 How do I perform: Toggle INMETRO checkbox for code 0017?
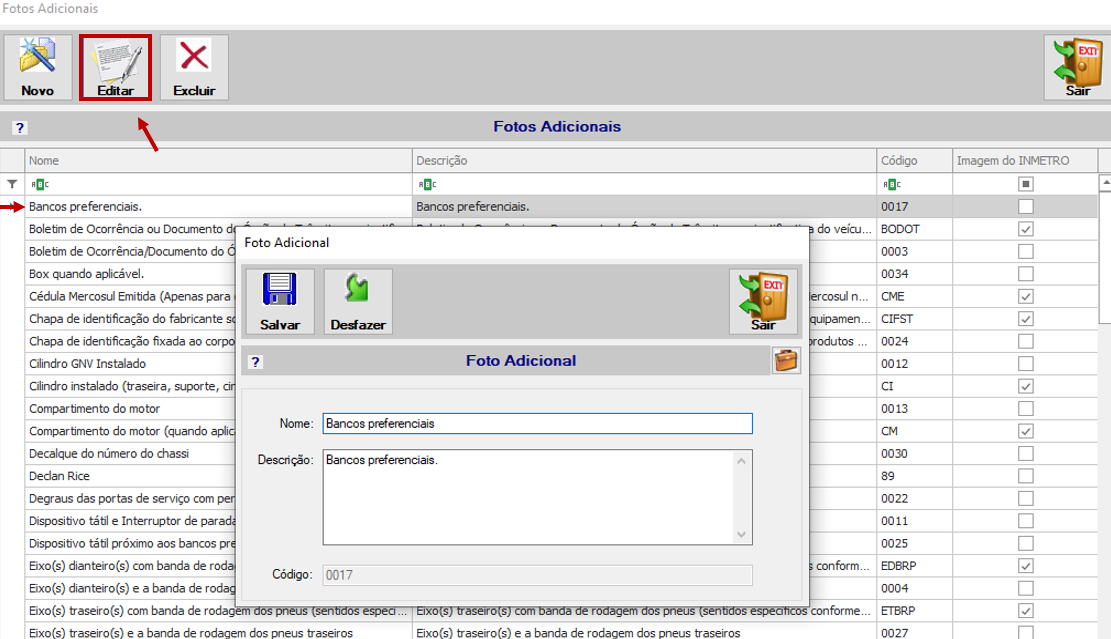(x=1025, y=207)
